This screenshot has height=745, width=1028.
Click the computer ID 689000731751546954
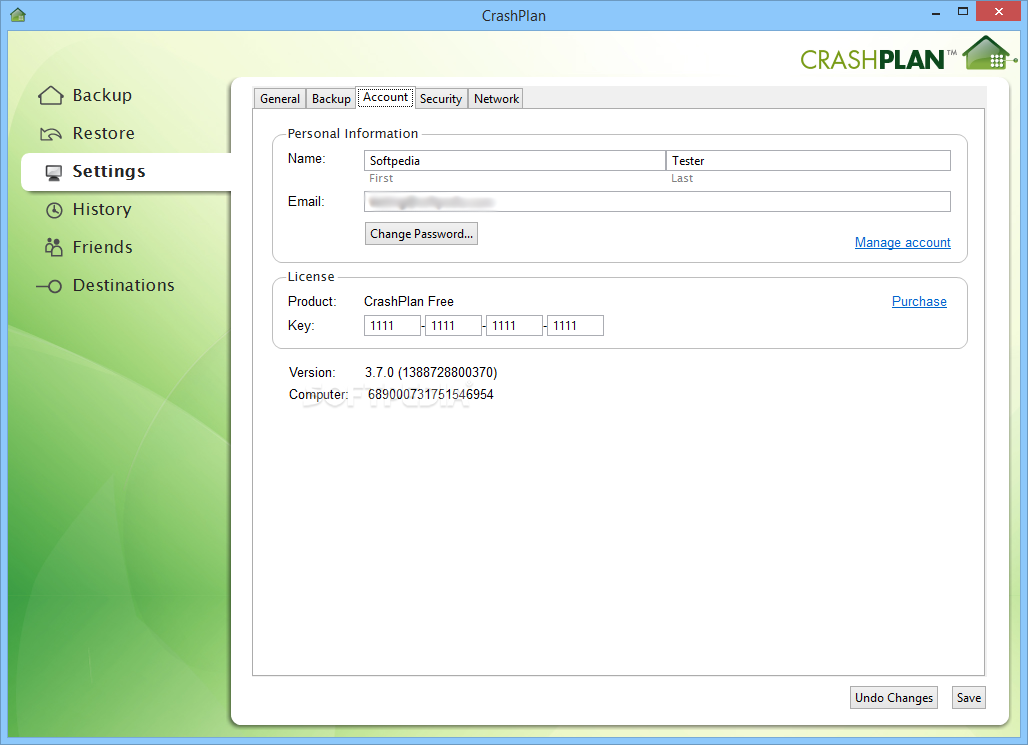pyautogui.click(x=431, y=394)
